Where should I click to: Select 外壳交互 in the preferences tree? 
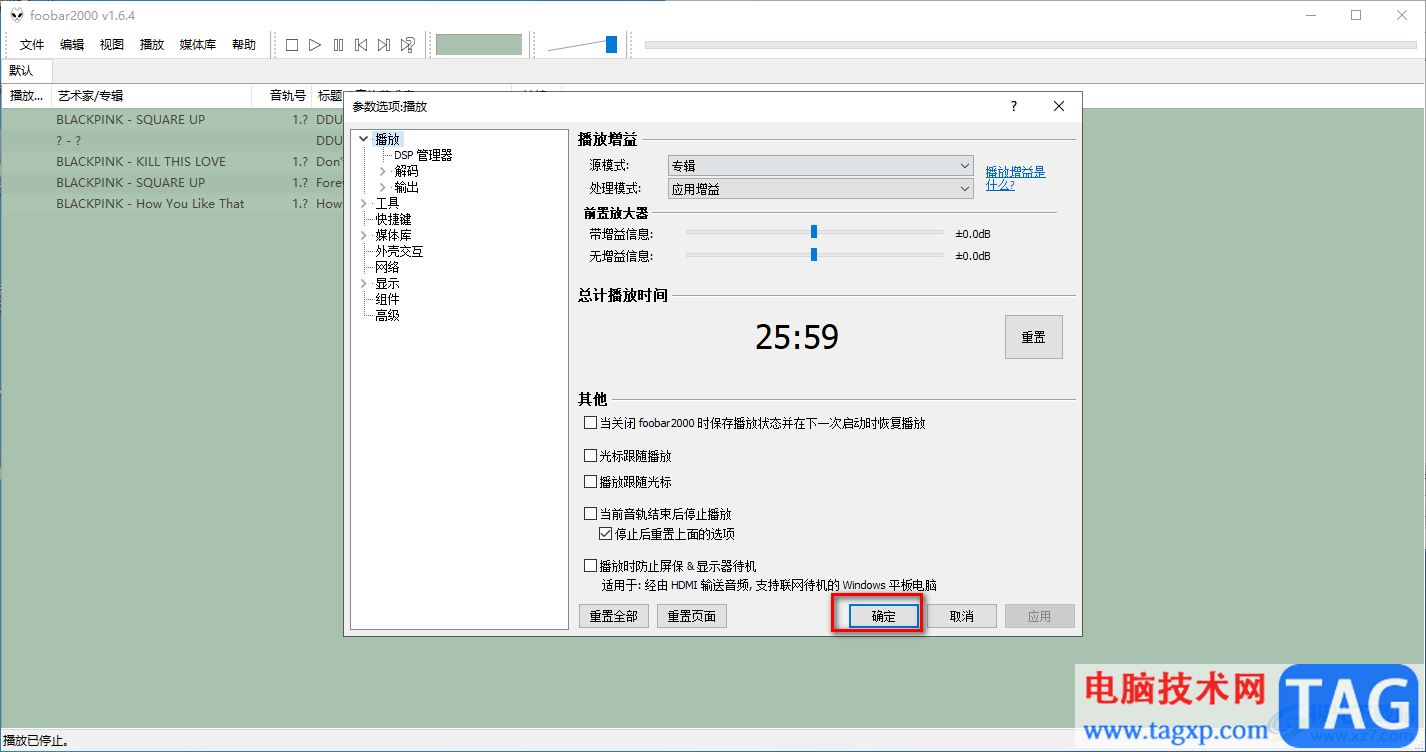pos(399,252)
